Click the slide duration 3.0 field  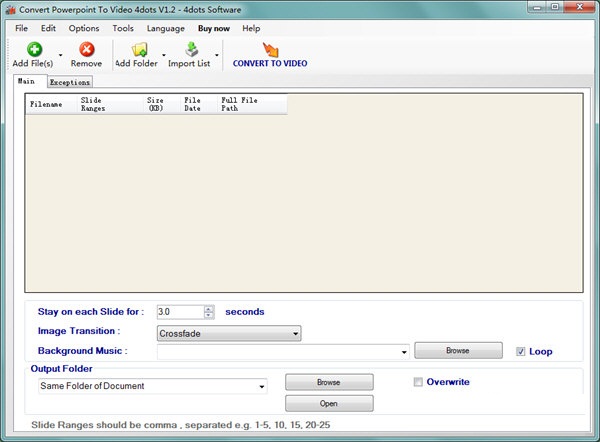pyautogui.click(x=181, y=312)
